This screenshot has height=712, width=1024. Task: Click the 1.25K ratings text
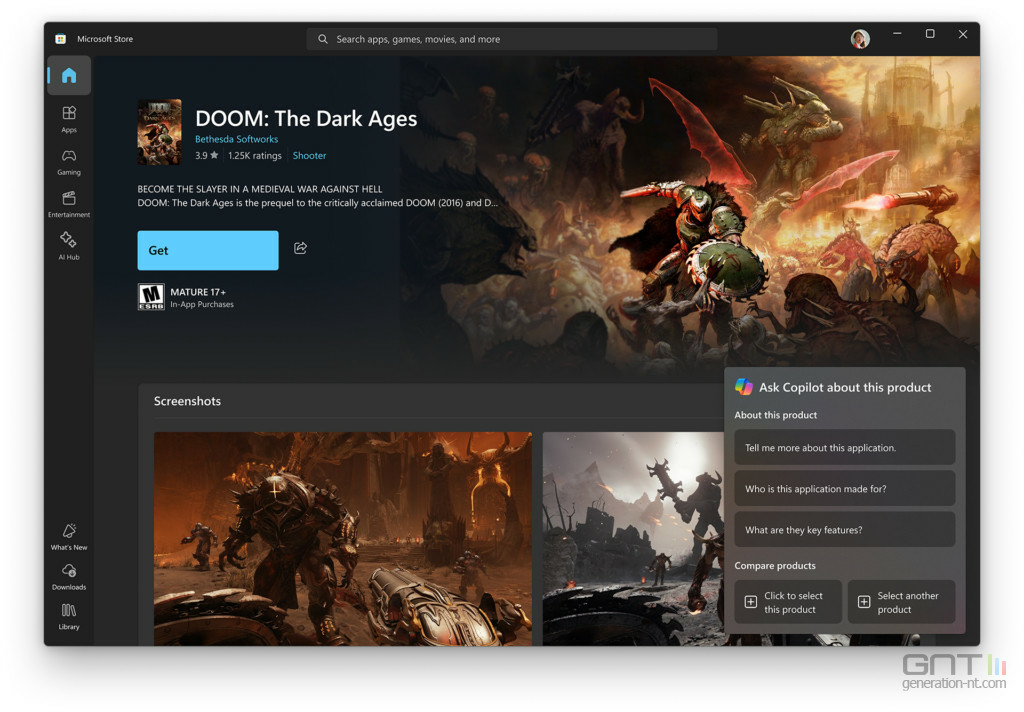[255, 155]
